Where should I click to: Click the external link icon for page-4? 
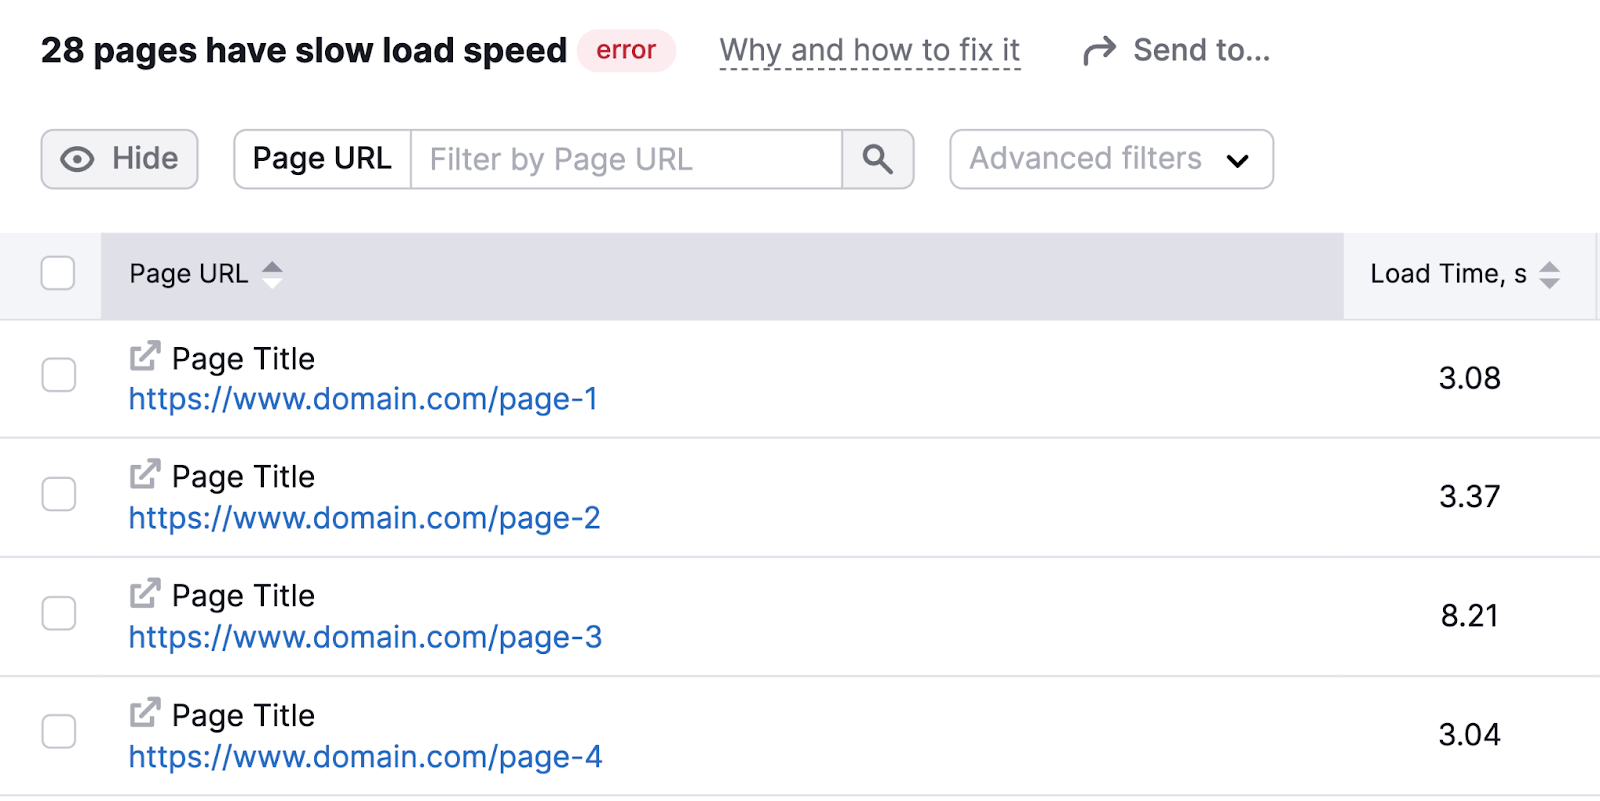click(x=145, y=713)
